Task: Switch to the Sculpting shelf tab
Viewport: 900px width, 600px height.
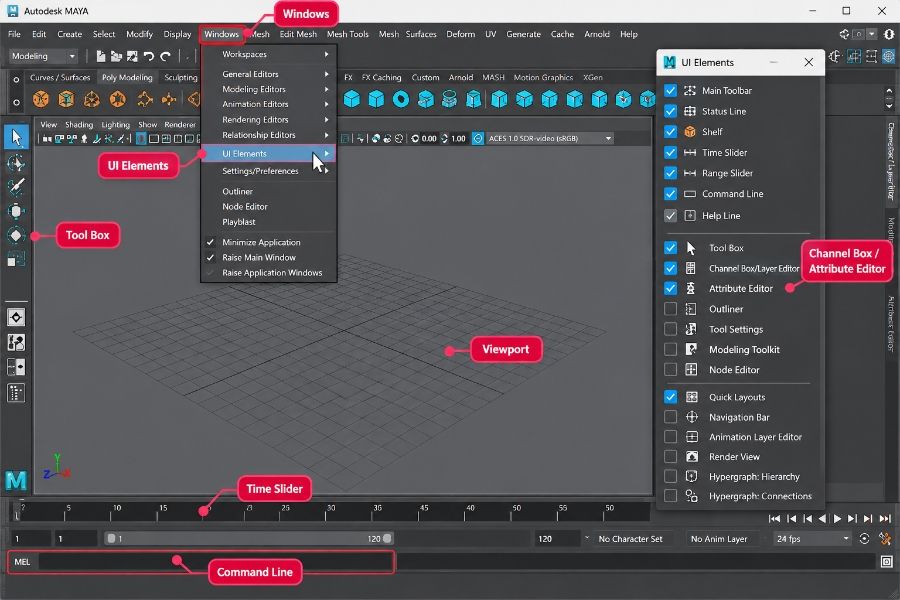Action: click(180, 78)
